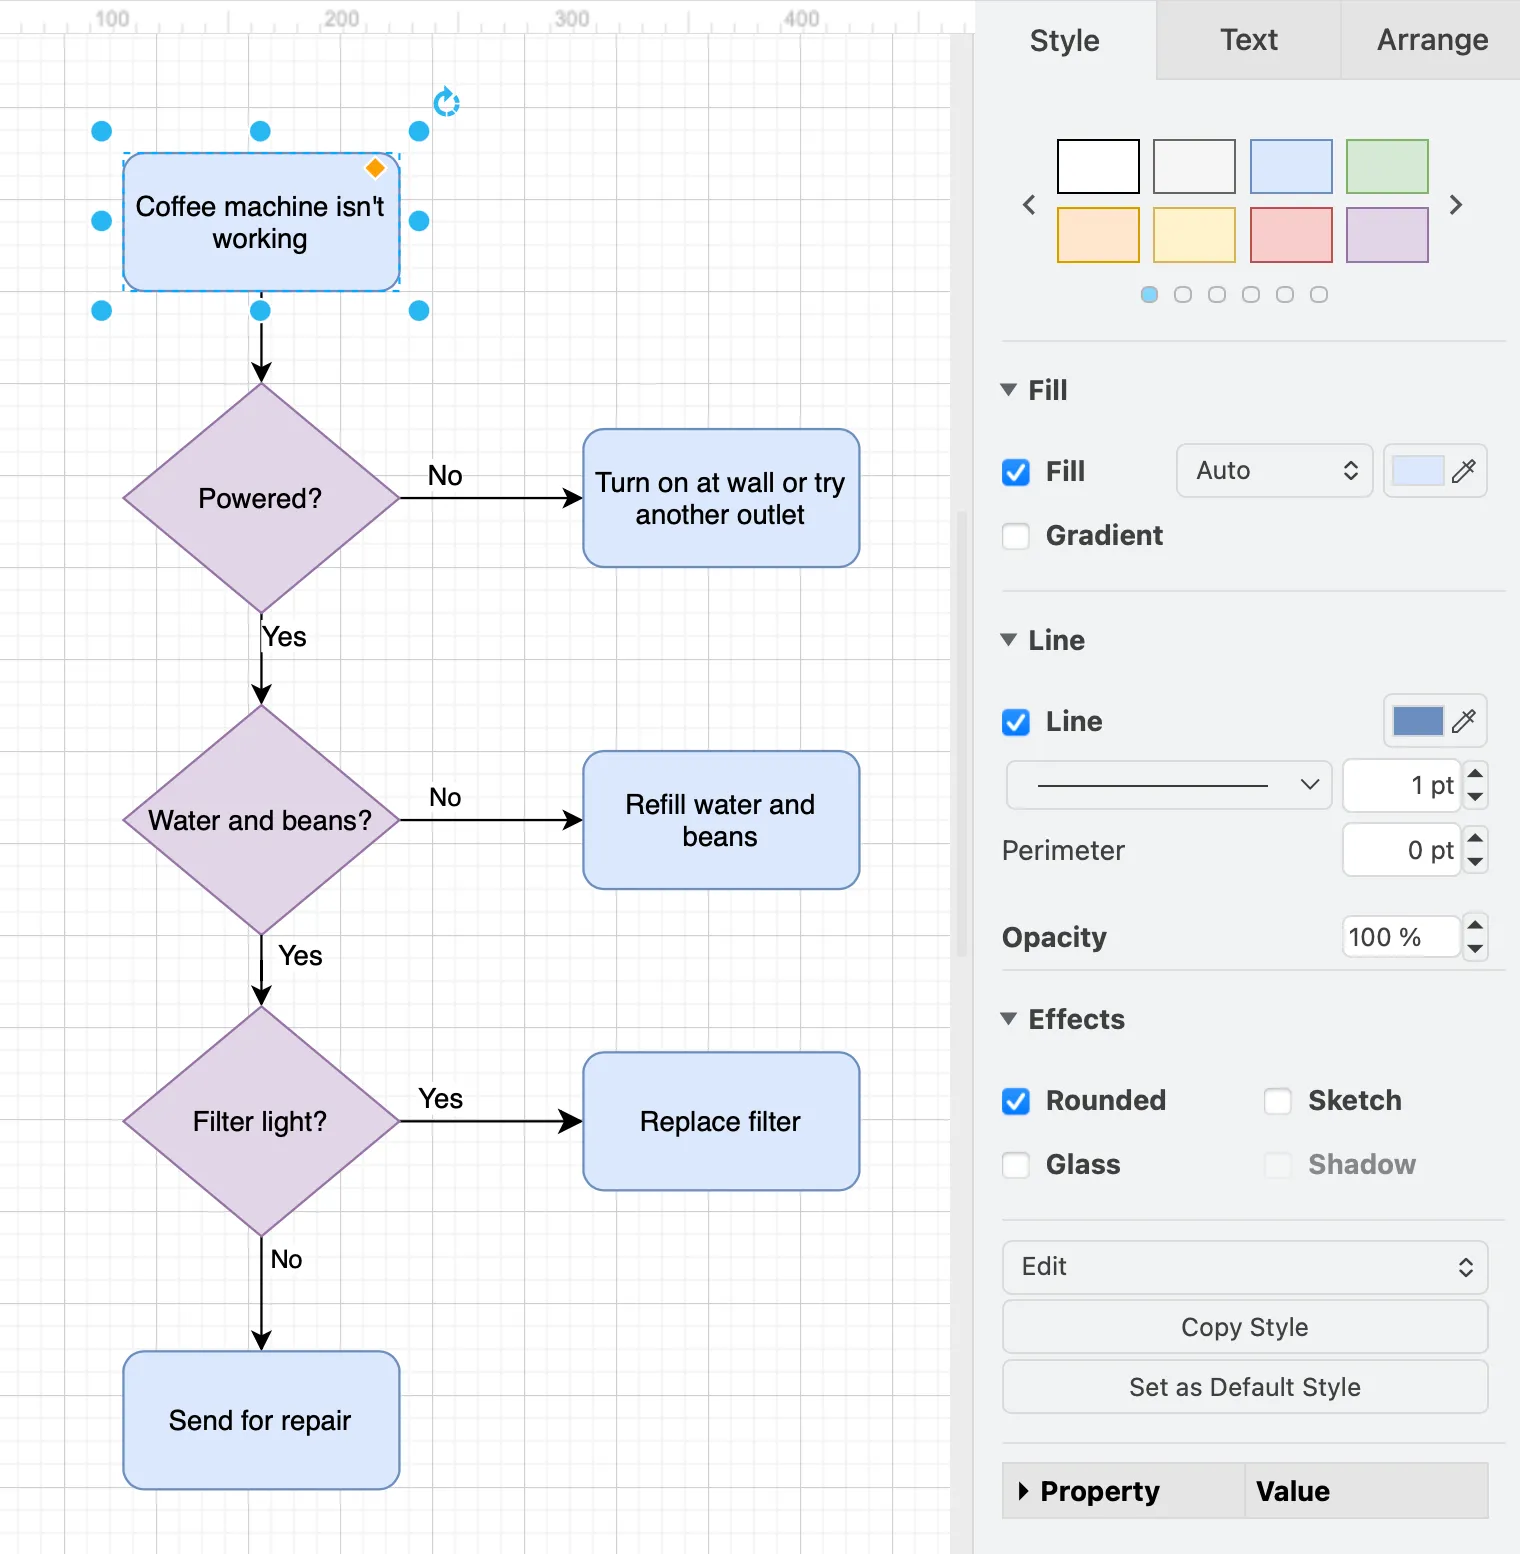
Task: Select the Replace filter box
Action: [x=721, y=1121]
